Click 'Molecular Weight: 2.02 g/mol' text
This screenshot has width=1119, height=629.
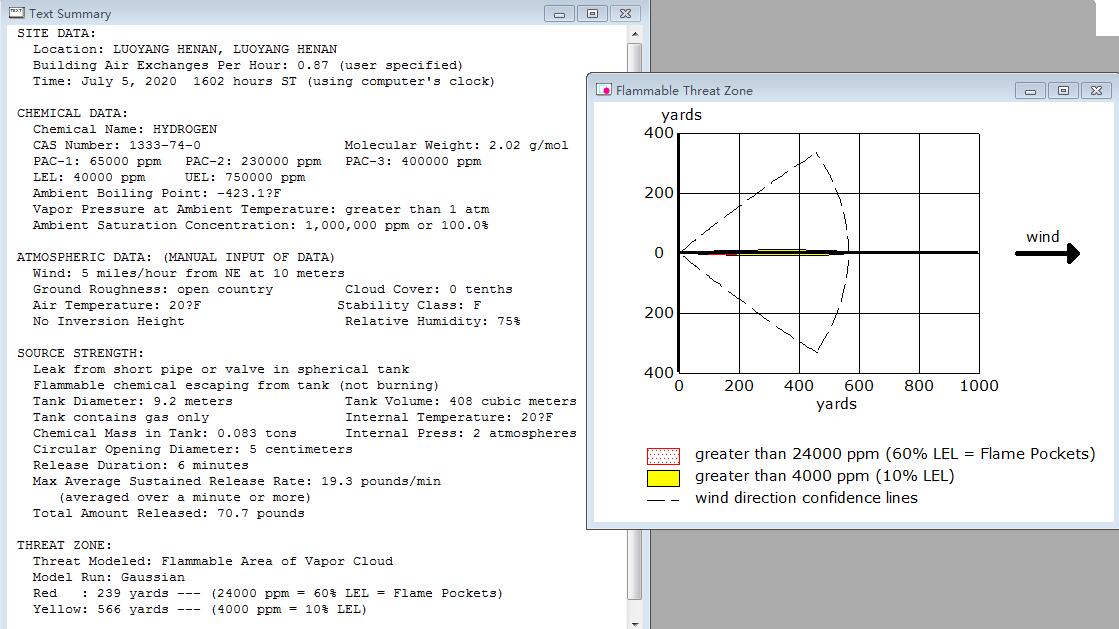point(457,145)
